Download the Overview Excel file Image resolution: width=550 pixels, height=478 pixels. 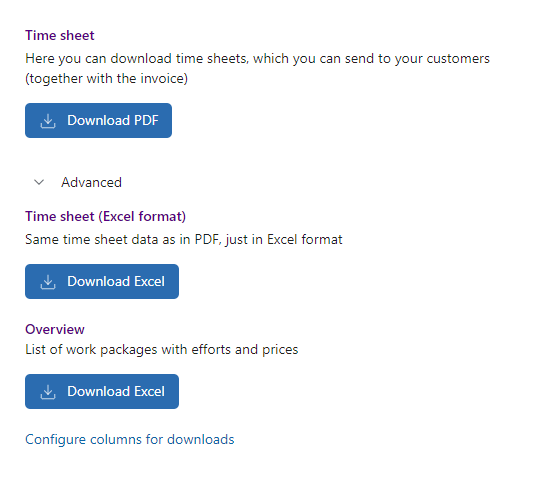(x=102, y=391)
